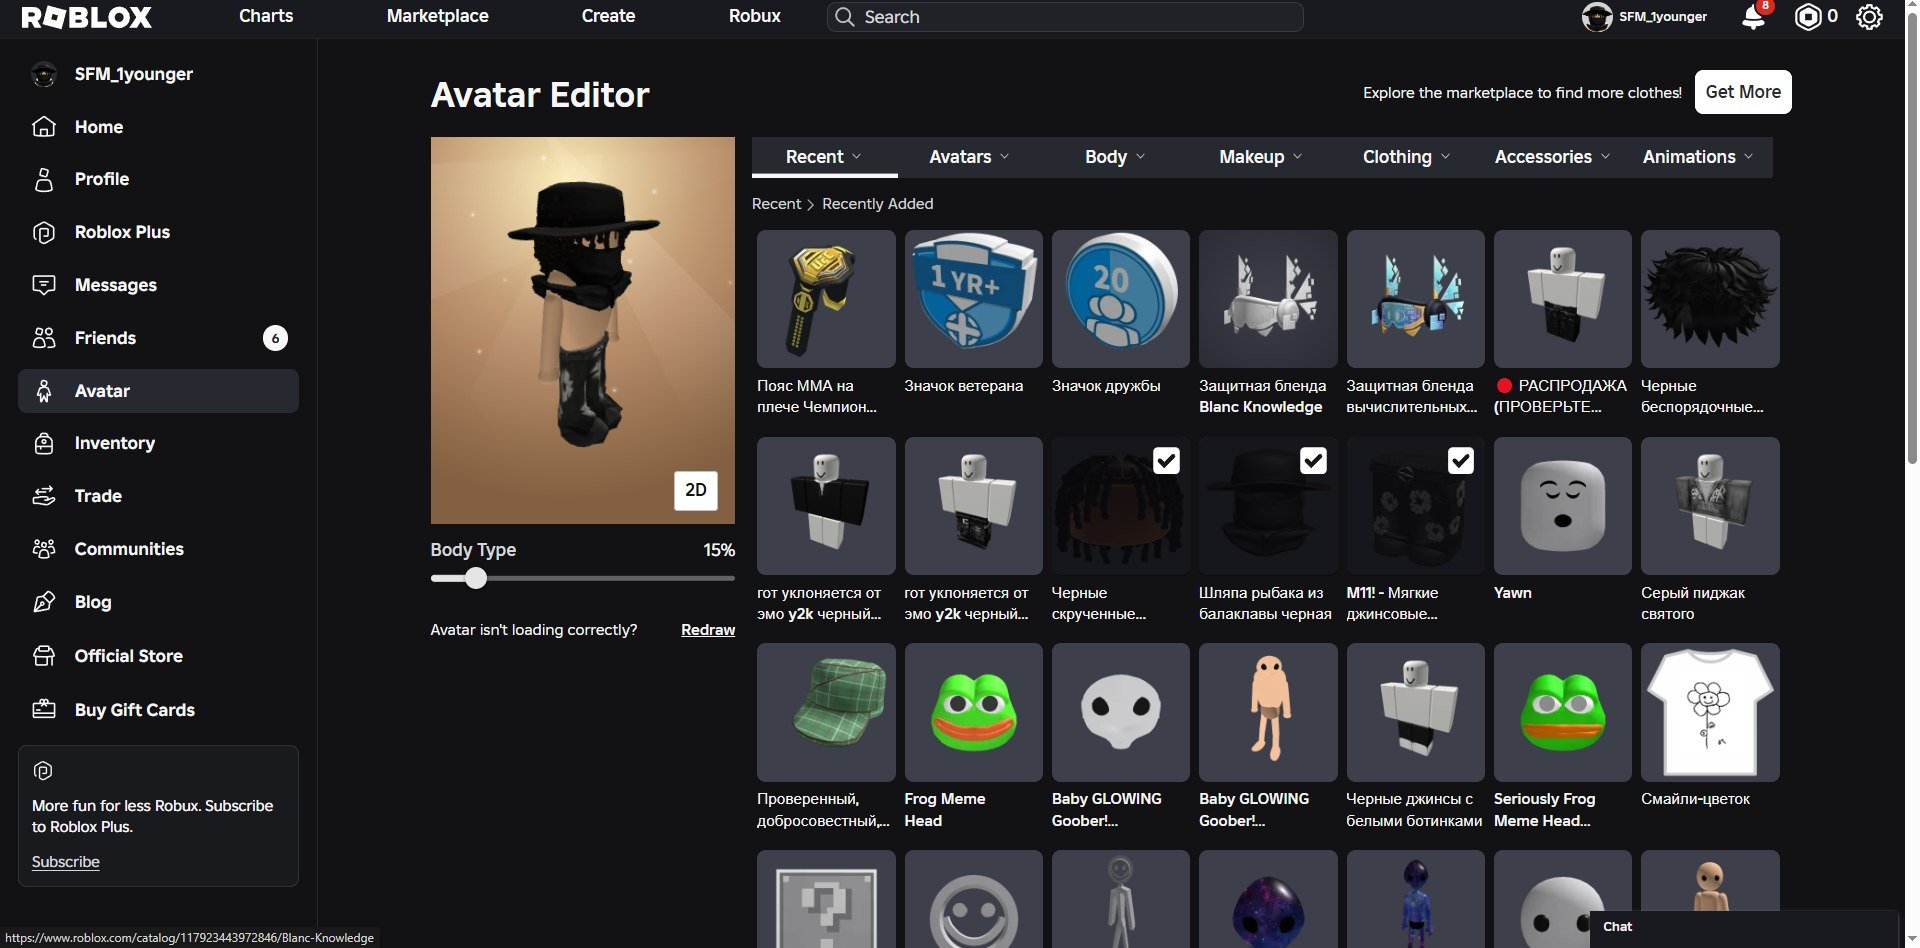Select the Серый пиджак святого thumbnail
1920x948 pixels.
pyautogui.click(x=1710, y=506)
